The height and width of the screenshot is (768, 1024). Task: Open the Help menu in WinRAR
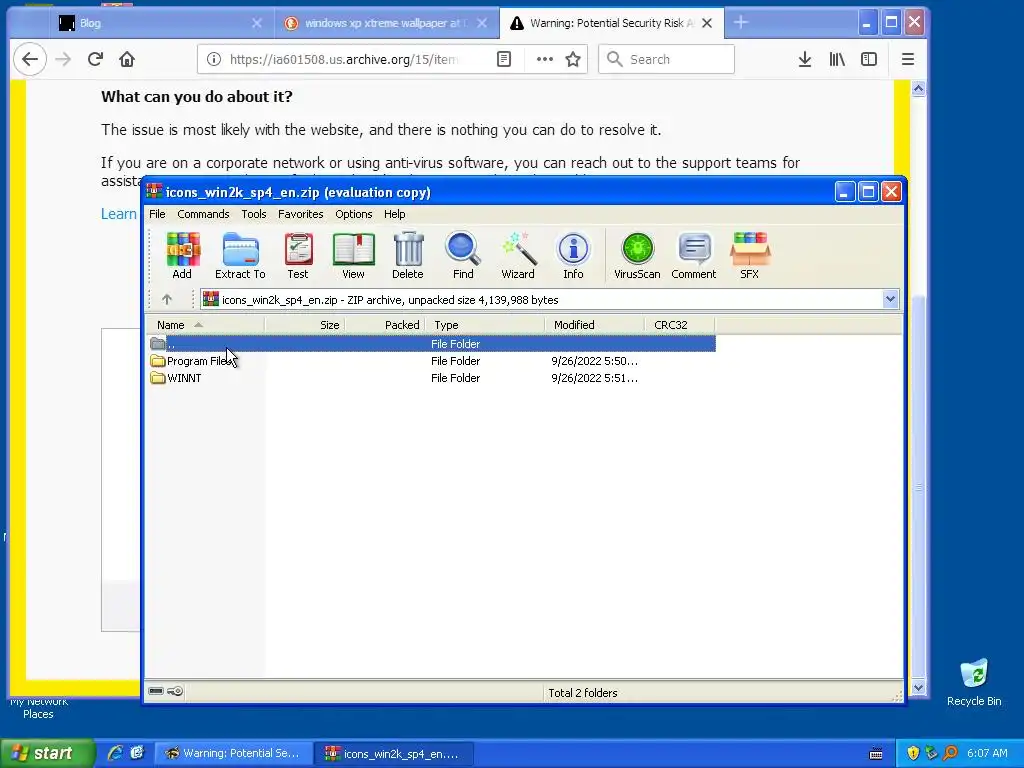pyautogui.click(x=394, y=214)
